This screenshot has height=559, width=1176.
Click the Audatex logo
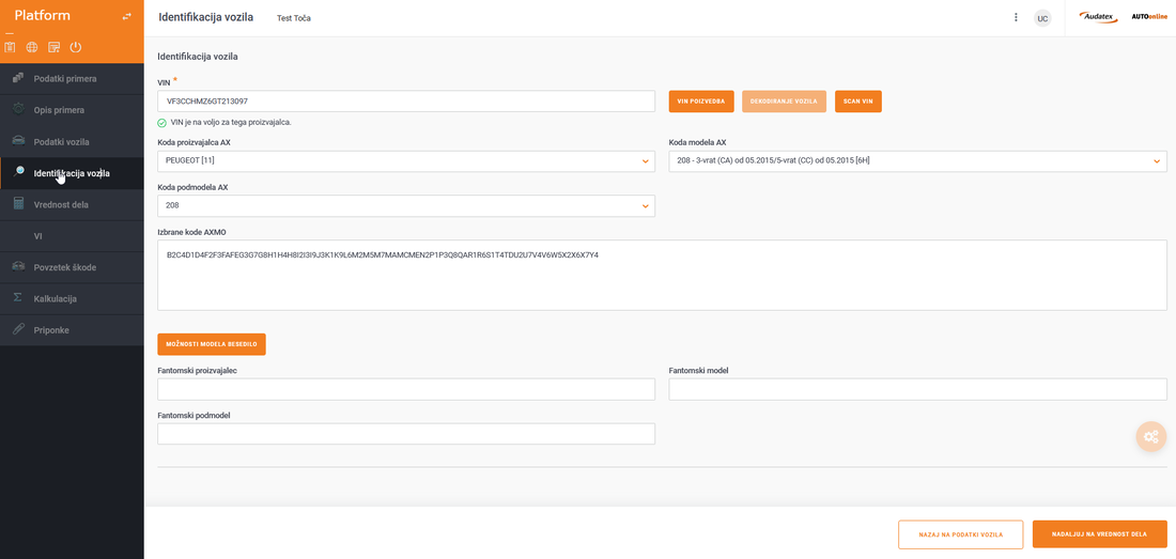tap(1098, 17)
